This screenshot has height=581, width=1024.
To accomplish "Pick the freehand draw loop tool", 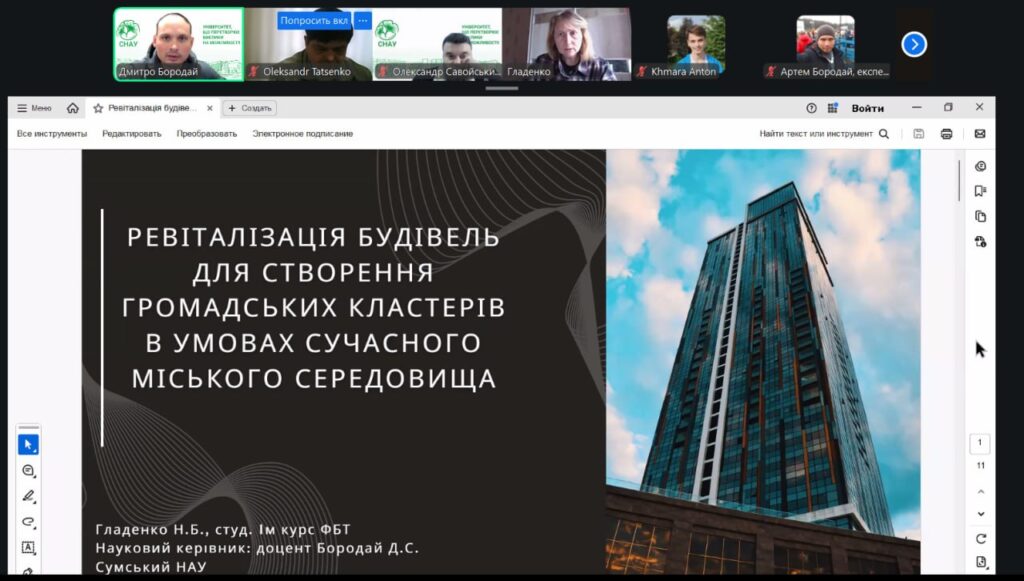I will [28, 522].
